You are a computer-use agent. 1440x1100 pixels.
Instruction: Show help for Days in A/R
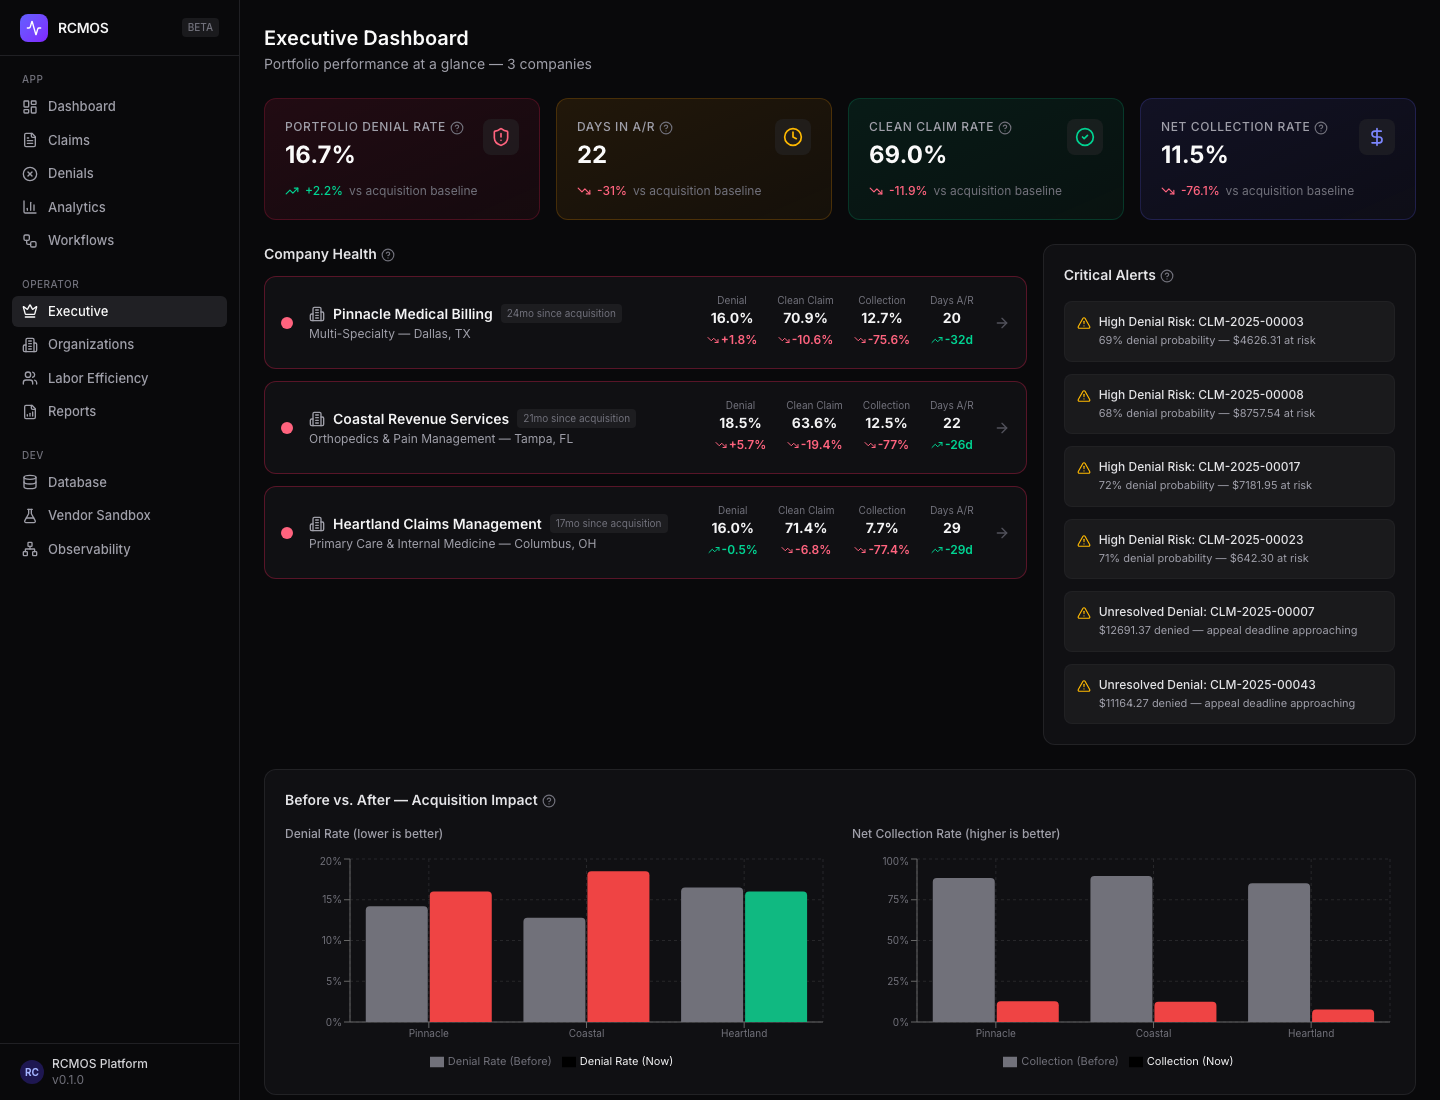click(x=666, y=128)
